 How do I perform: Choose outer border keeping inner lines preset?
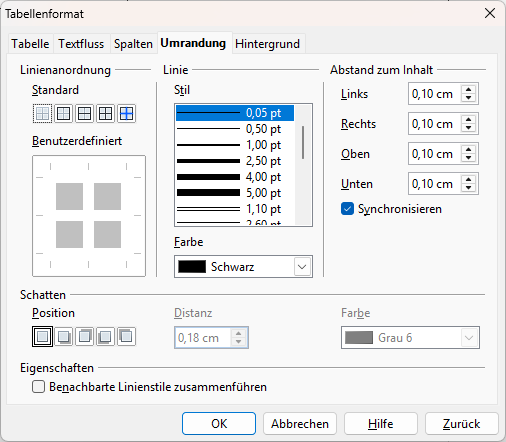(x=126, y=114)
